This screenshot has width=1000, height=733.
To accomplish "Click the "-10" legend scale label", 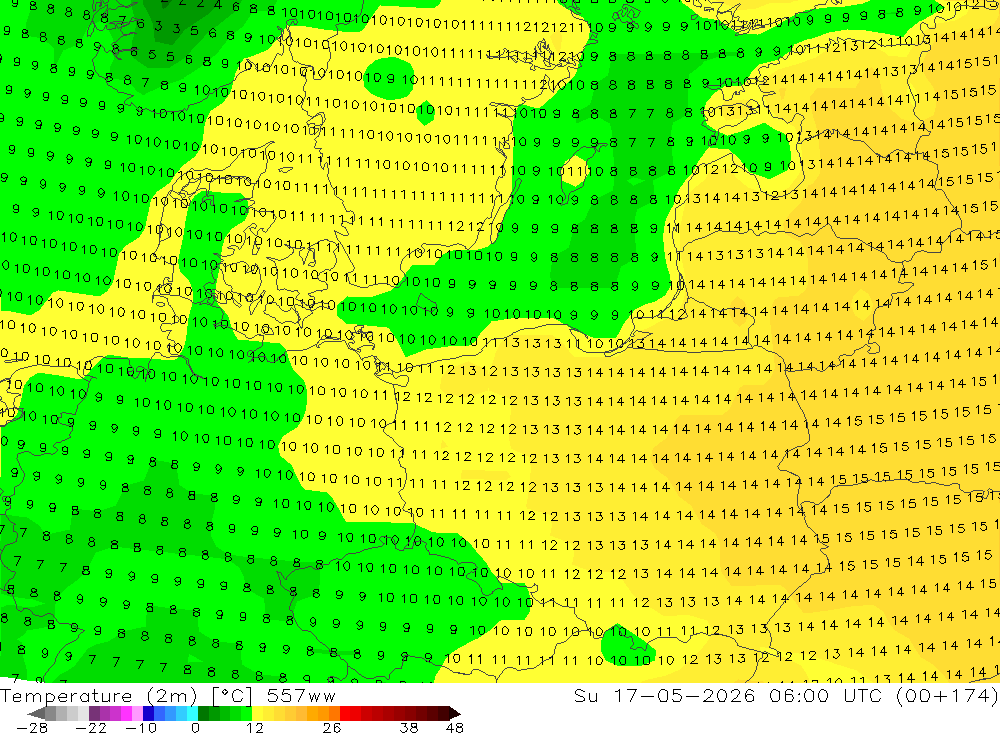I will coord(141,728).
